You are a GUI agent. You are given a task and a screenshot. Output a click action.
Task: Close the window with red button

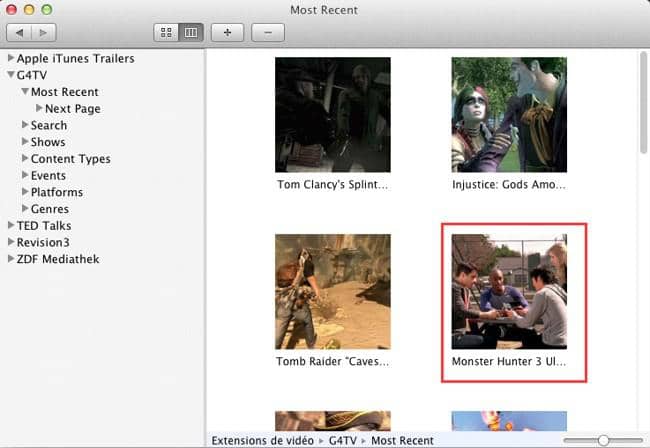[x=11, y=9]
